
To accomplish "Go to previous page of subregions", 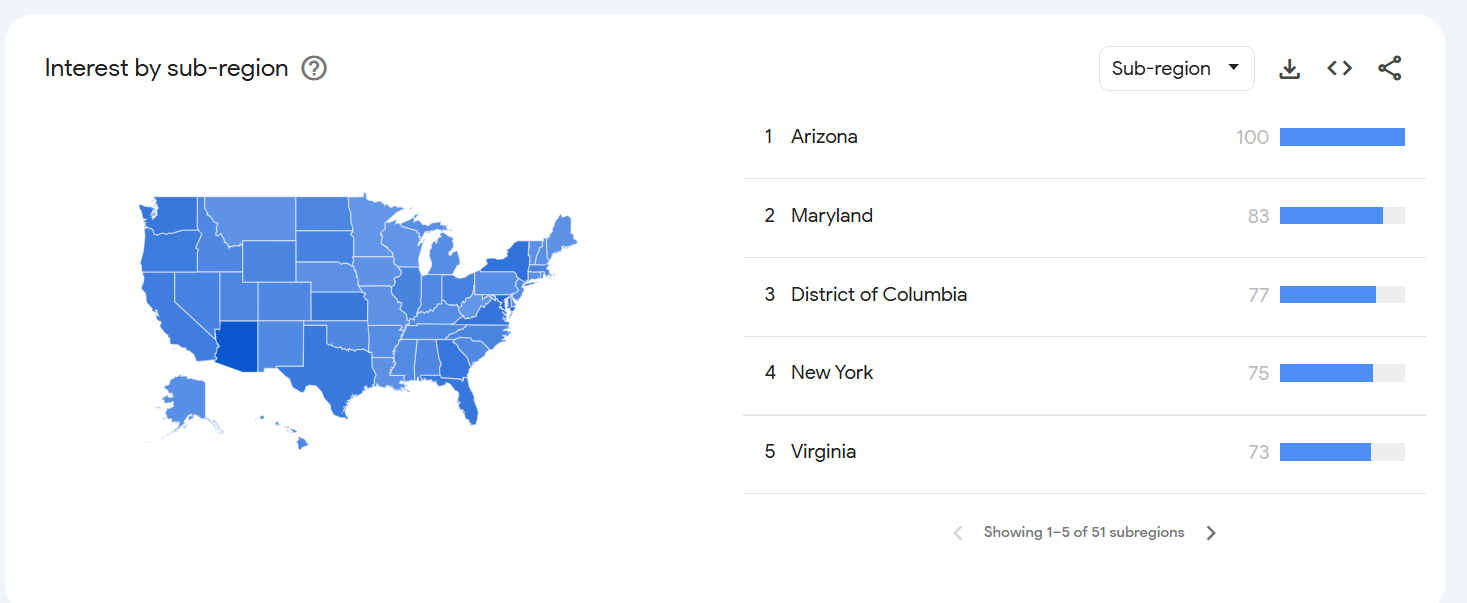I will click(958, 533).
